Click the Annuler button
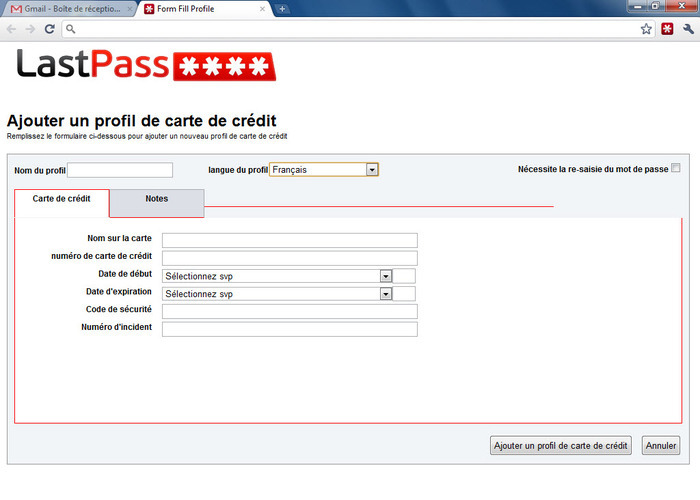The image size is (700, 500). tap(661, 446)
